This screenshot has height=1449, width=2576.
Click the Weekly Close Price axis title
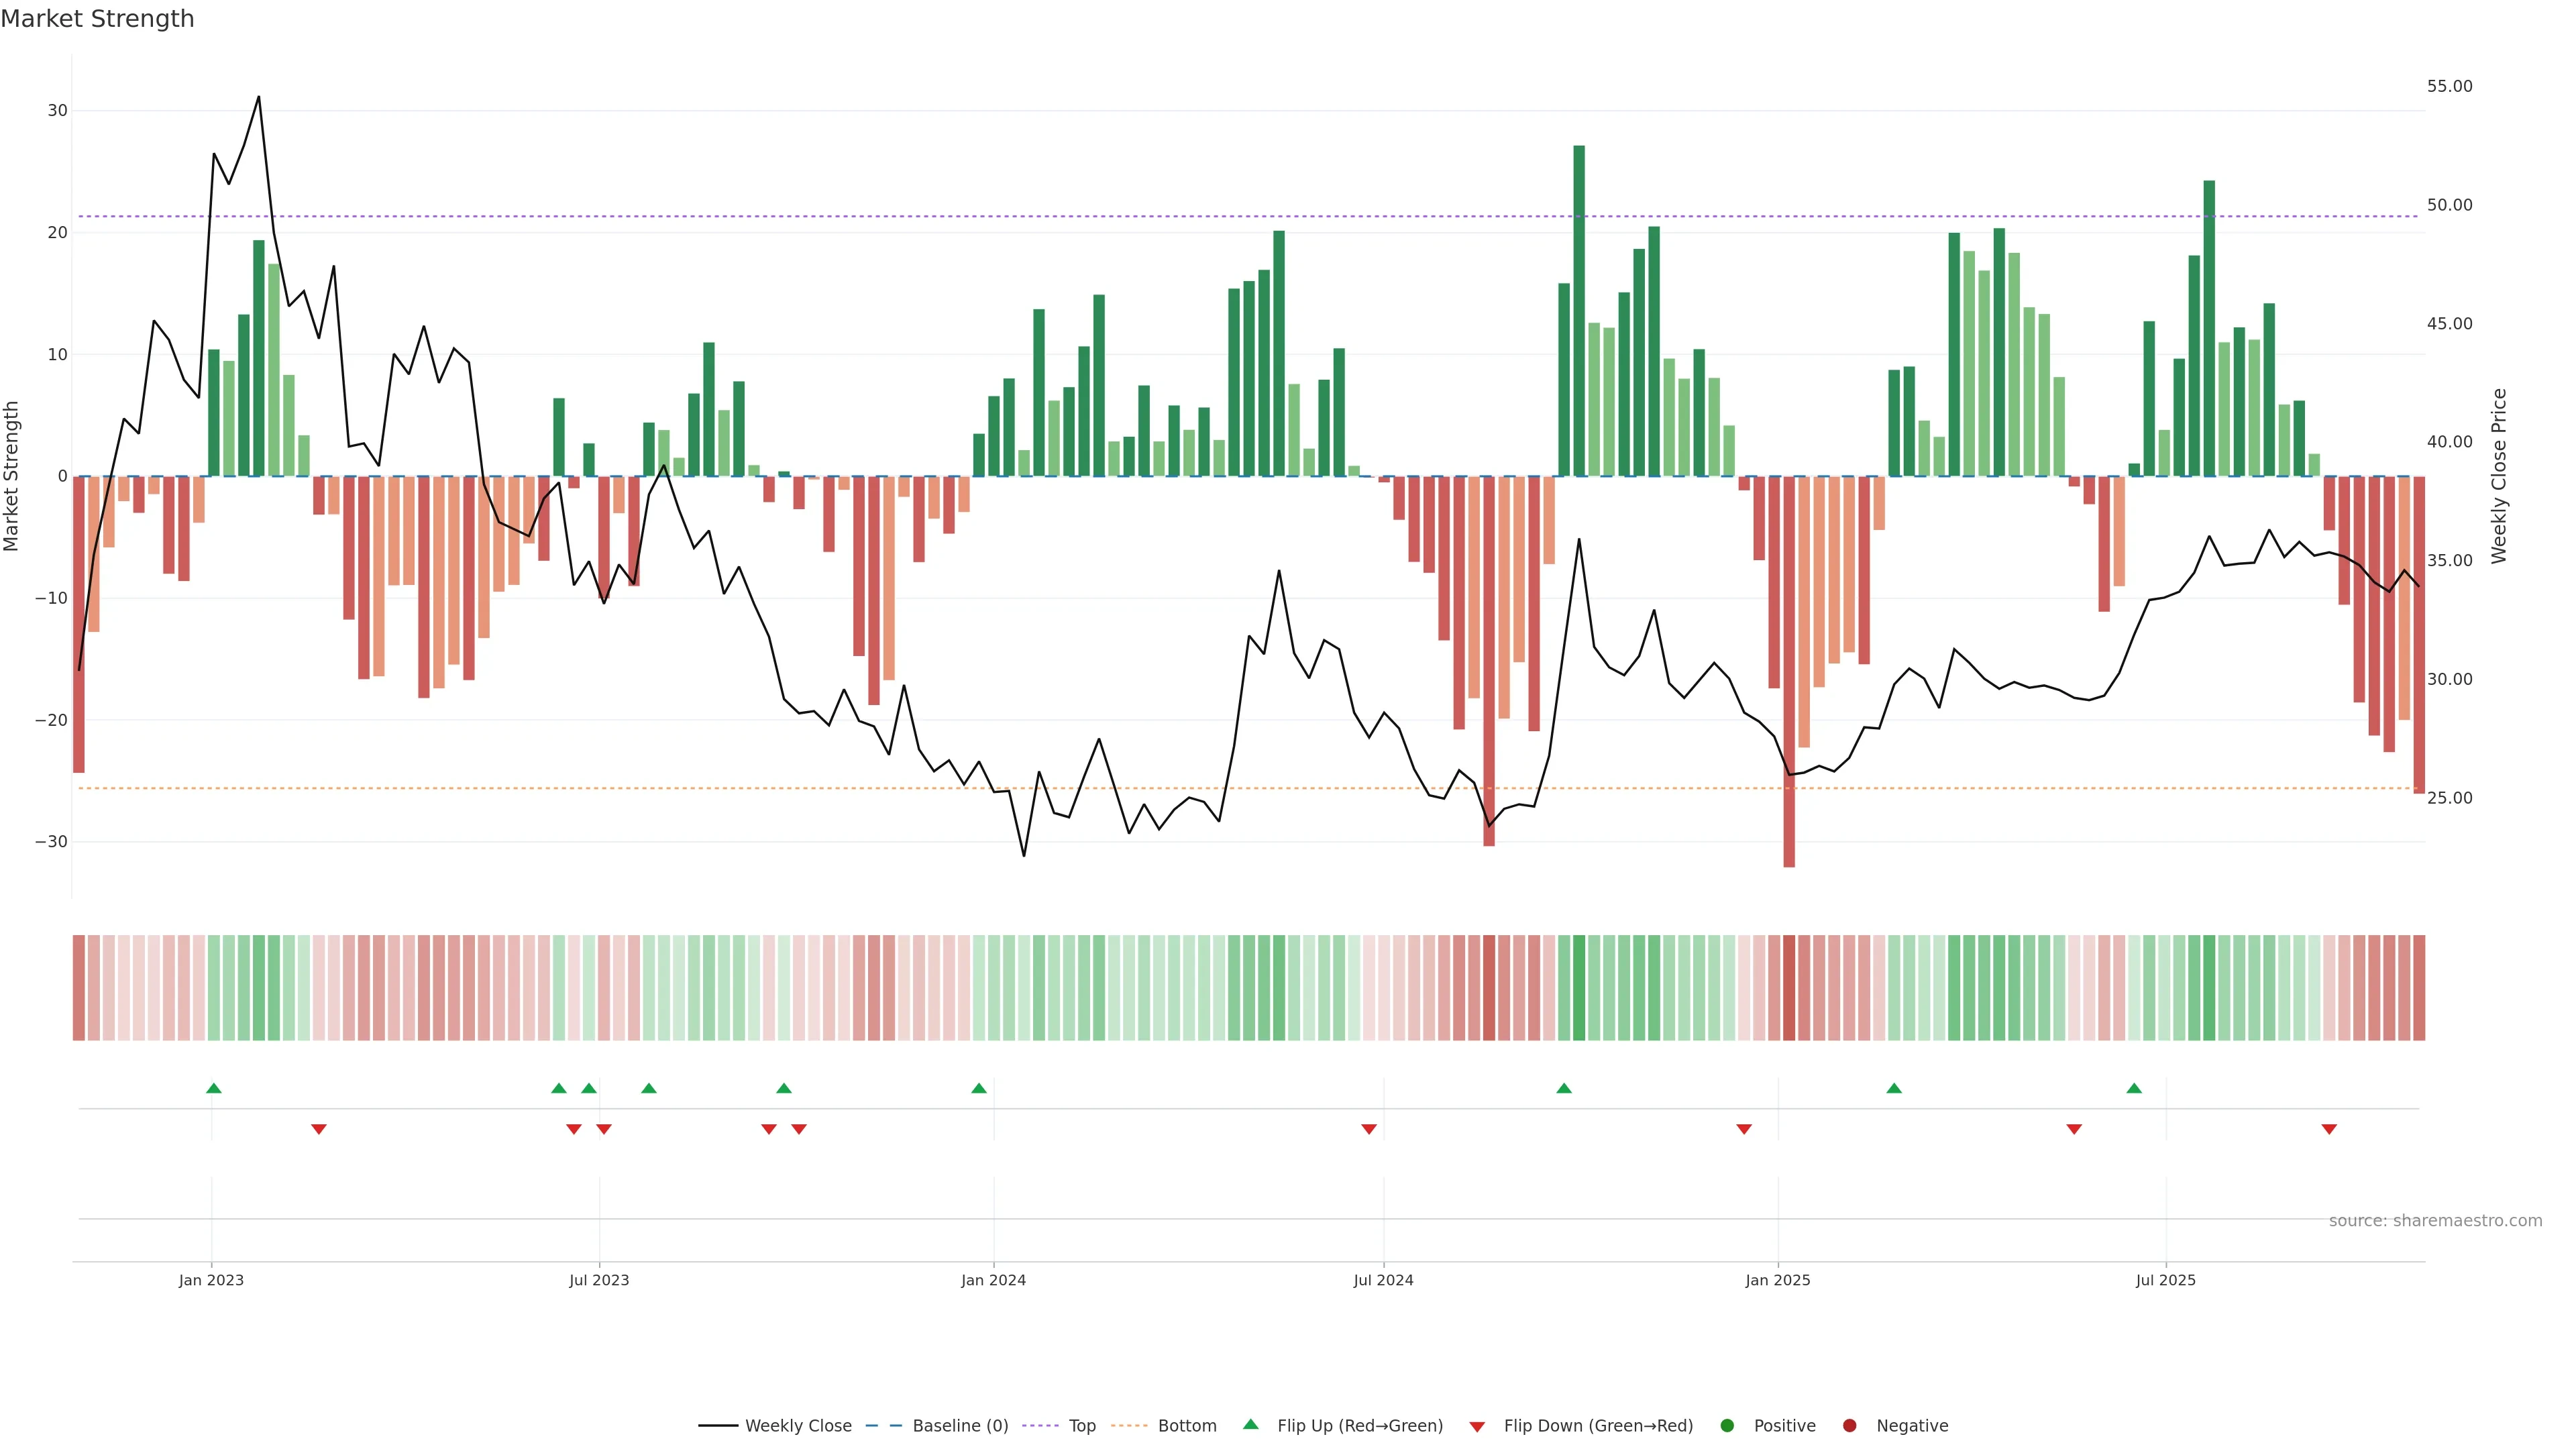point(2499,476)
